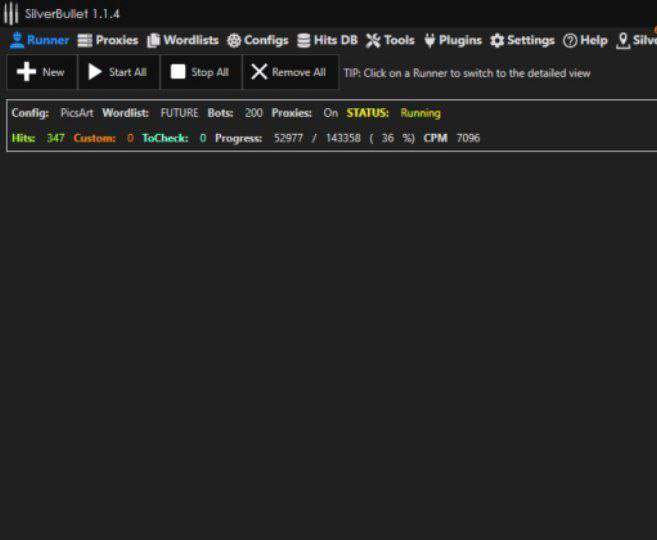Open the Tools tab
The width and height of the screenshot is (657, 540).
[390, 40]
